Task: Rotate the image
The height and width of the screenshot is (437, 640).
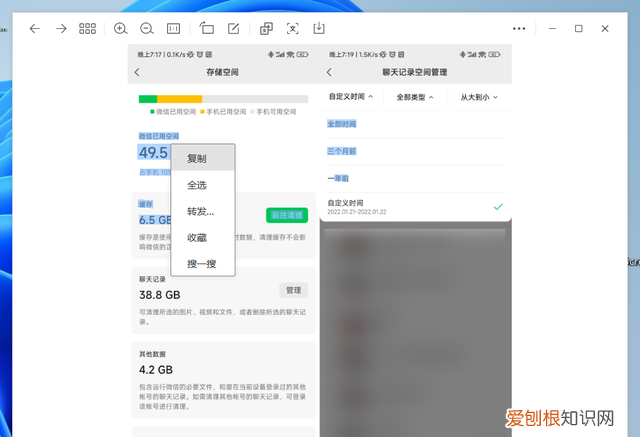Action: [x=207, y=28]
